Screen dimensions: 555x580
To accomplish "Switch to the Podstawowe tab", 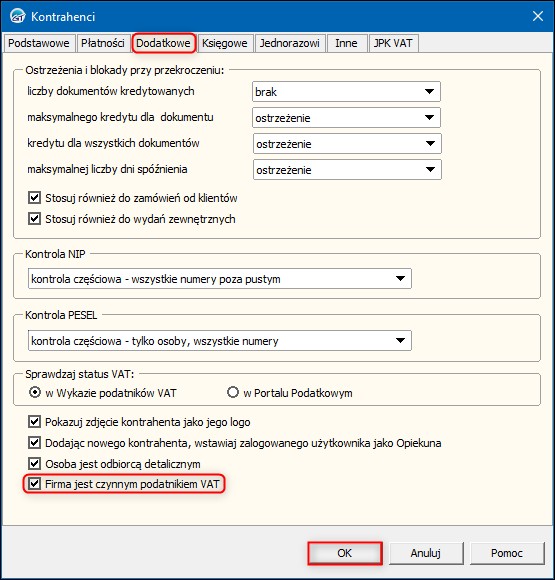I will (x=39, y=43).
